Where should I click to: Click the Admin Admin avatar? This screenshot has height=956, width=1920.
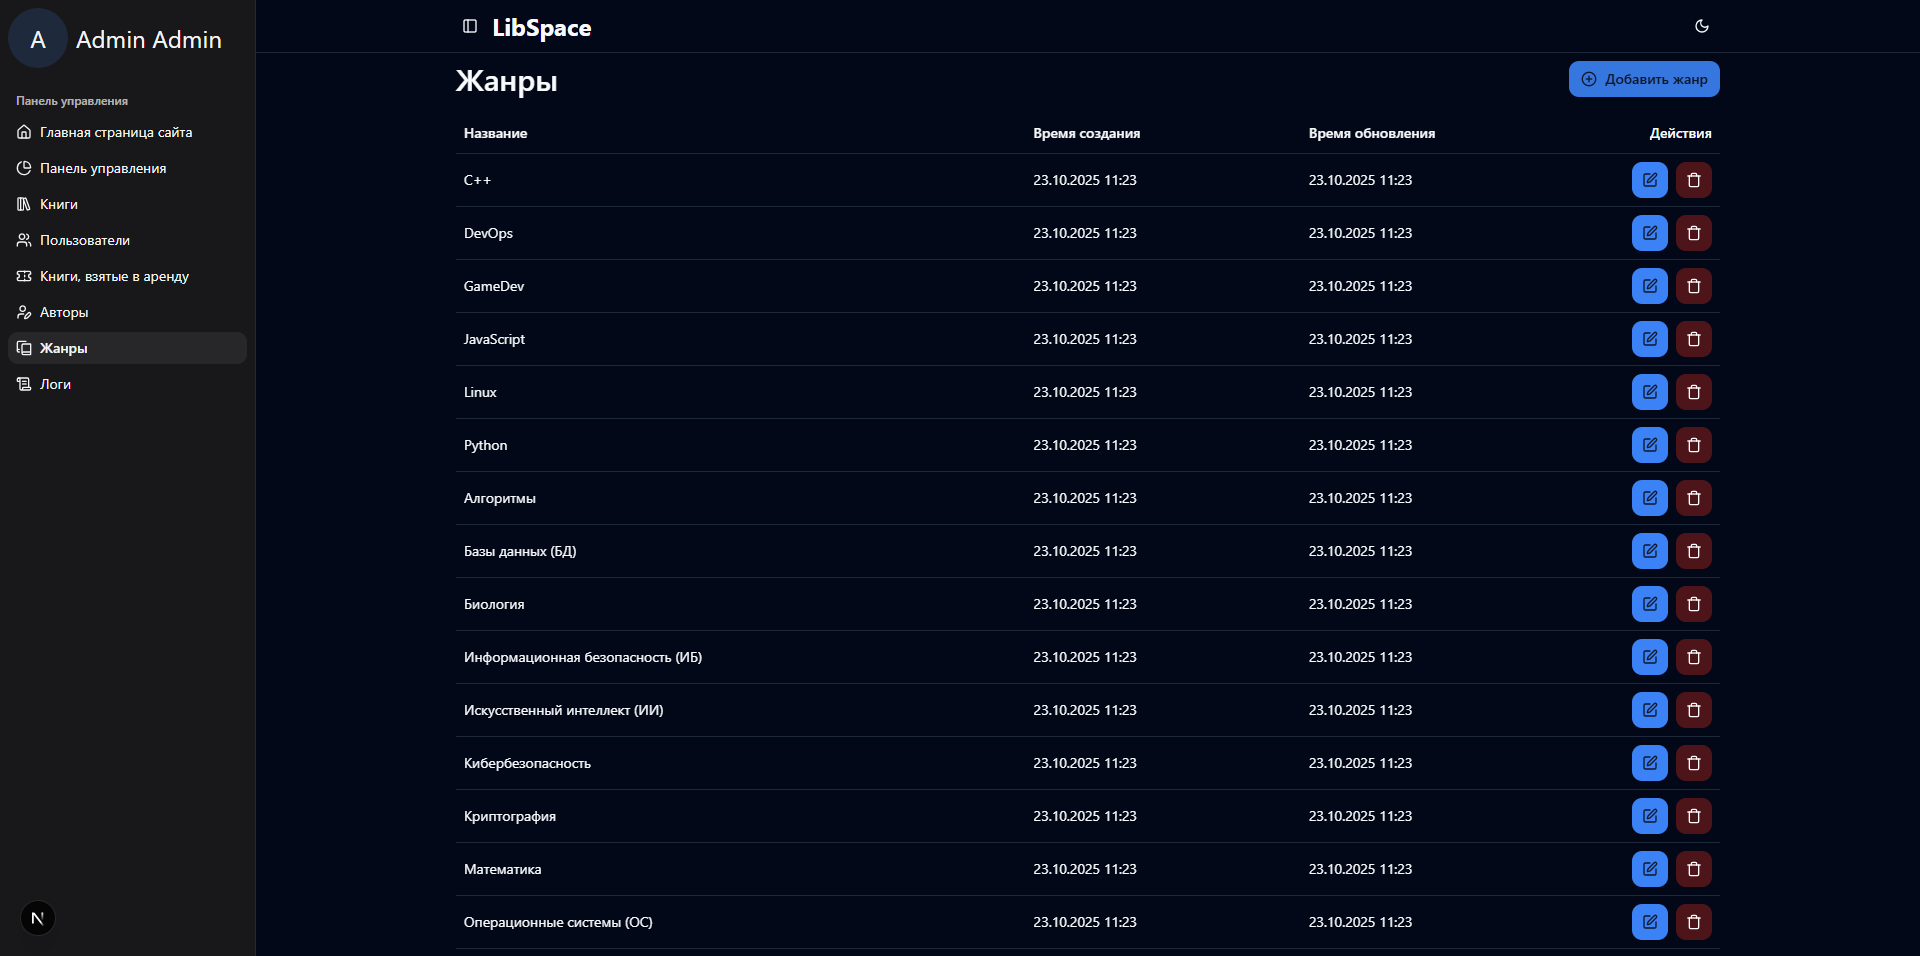pos(38,40)
